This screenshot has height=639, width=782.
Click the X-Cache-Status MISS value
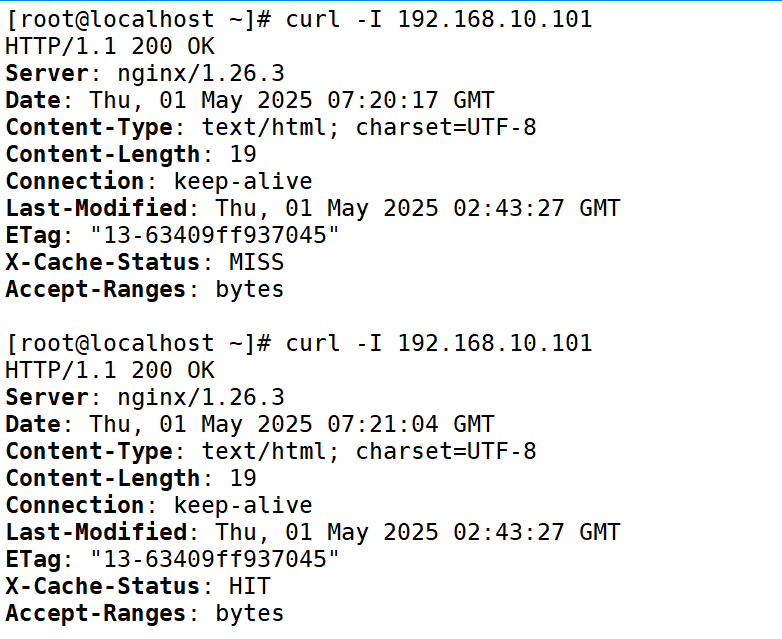point(256,262)
